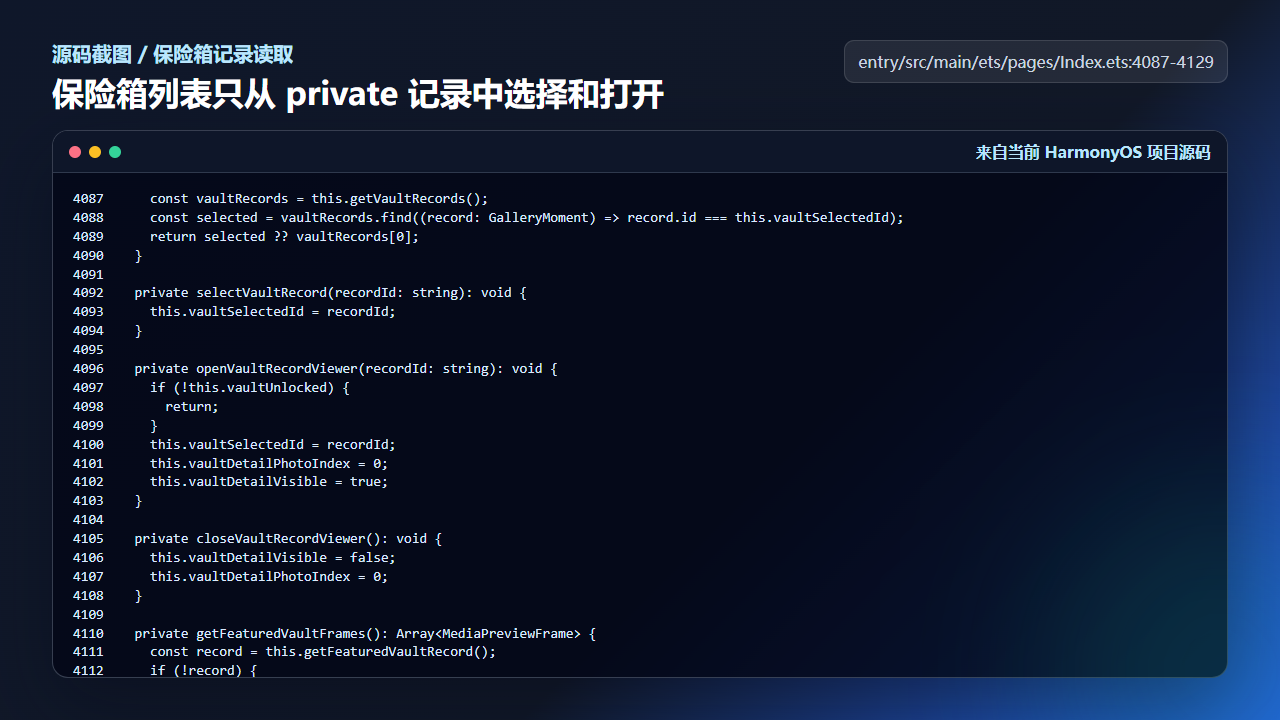Click the 'const selected = vaultRecords.find' line
The width and height of the screenshot is (1280, 720).
click(x=527, y=218)
